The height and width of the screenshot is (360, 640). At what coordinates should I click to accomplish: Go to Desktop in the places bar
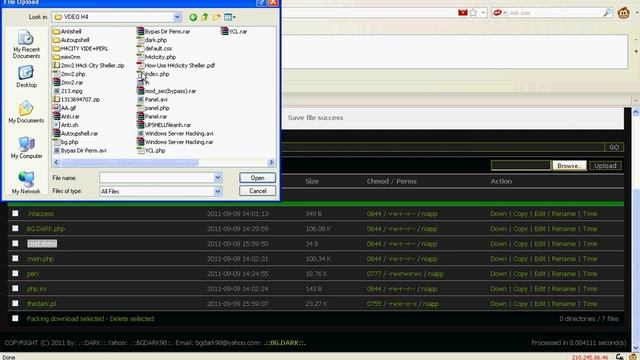pyautogui.click(x=26, y=76)
